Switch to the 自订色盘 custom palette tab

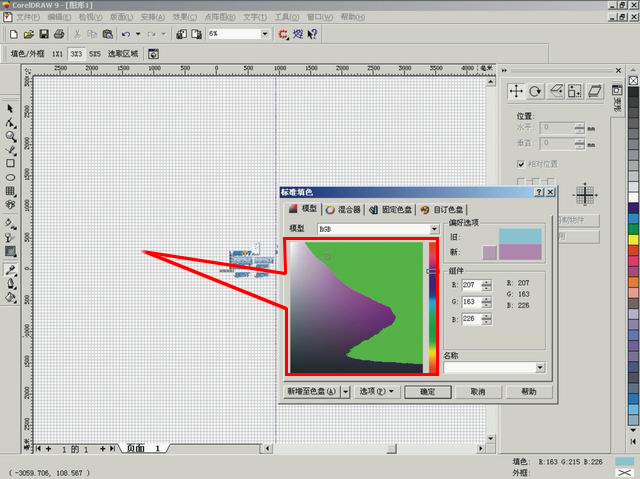(x=442, y=210)
